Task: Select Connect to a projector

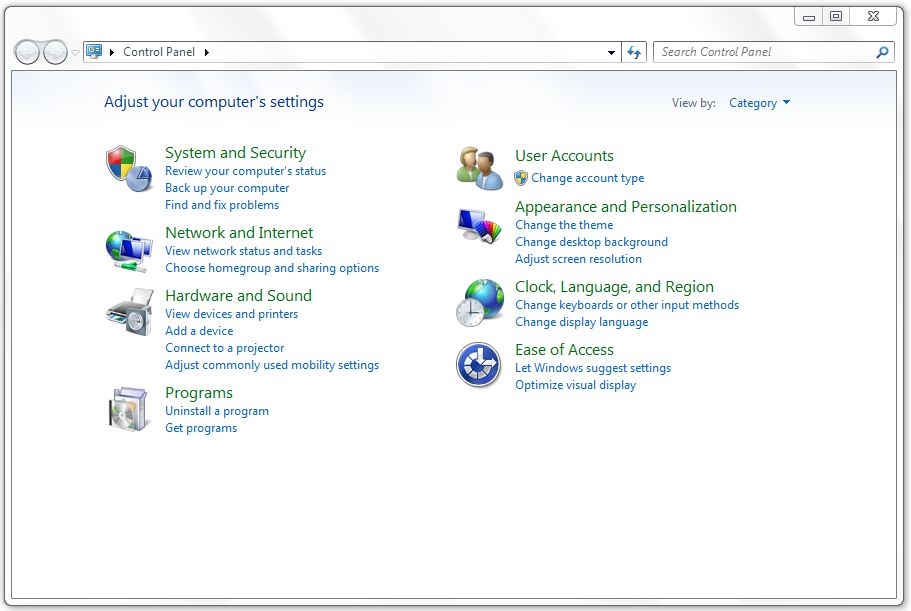Action: tap(225, 348)
